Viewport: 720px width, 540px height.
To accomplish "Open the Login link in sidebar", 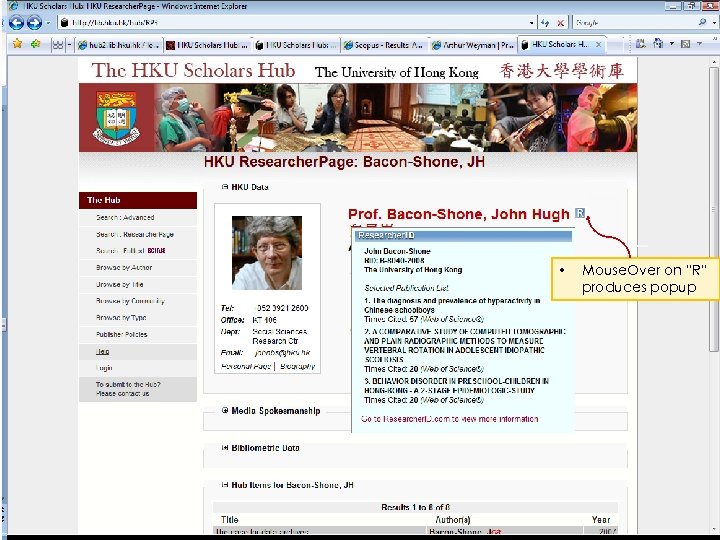I will (104, 368).
